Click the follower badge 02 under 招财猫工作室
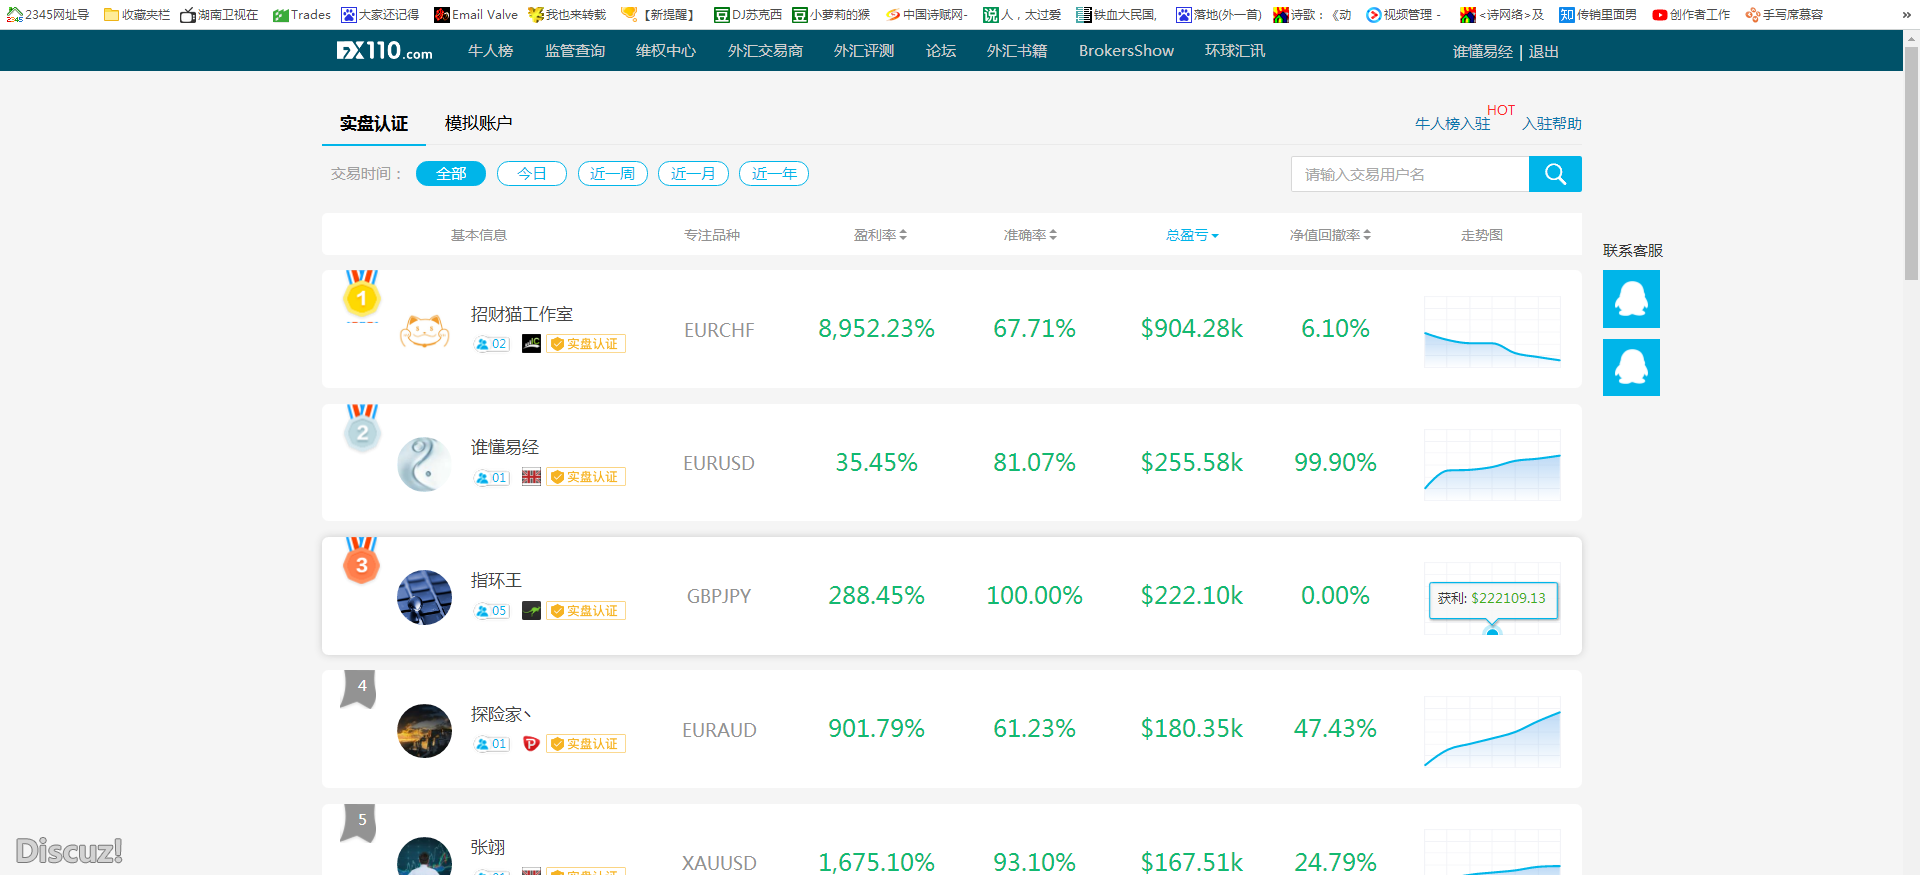 (491, 344)
